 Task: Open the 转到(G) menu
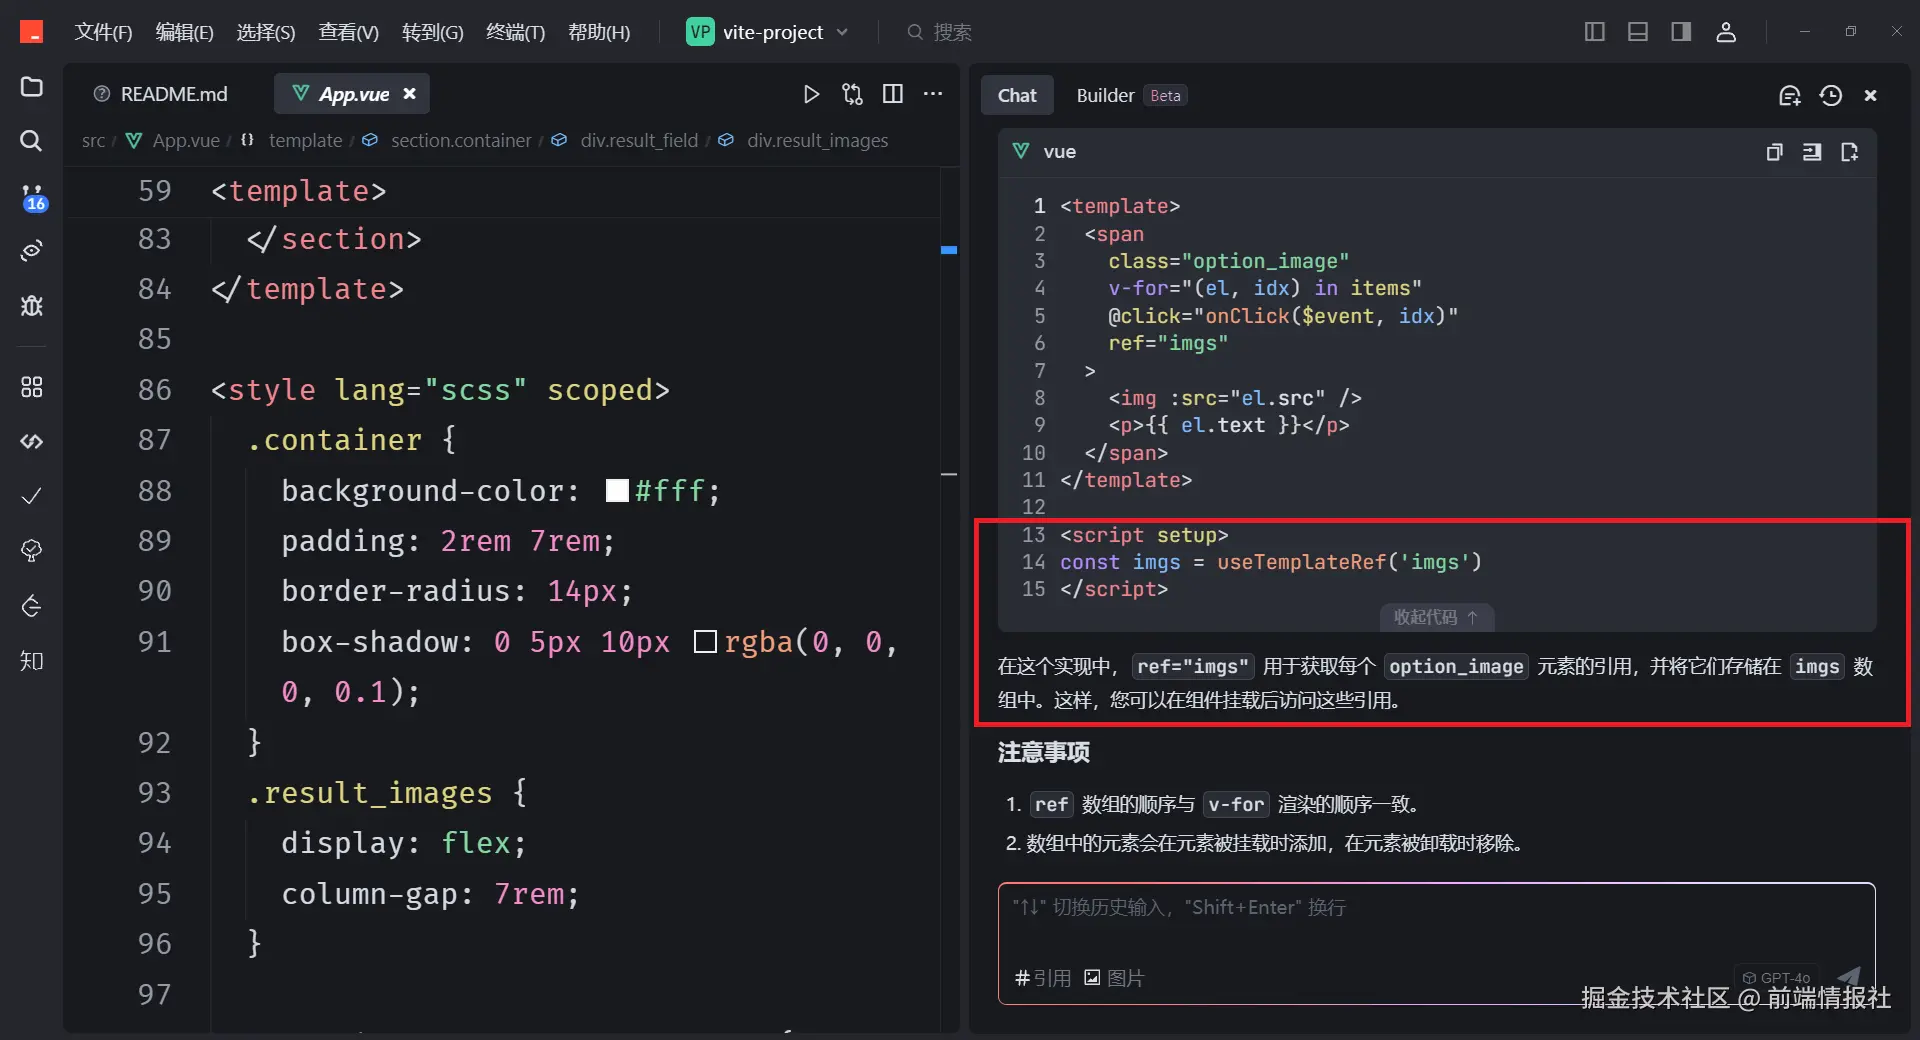tap(433, 32)
